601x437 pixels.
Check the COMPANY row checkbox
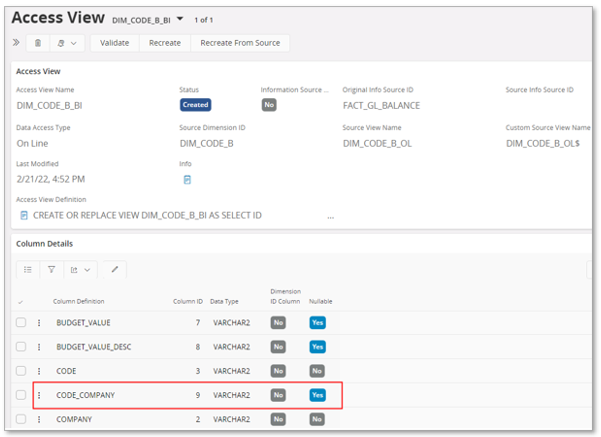[21, 419]
